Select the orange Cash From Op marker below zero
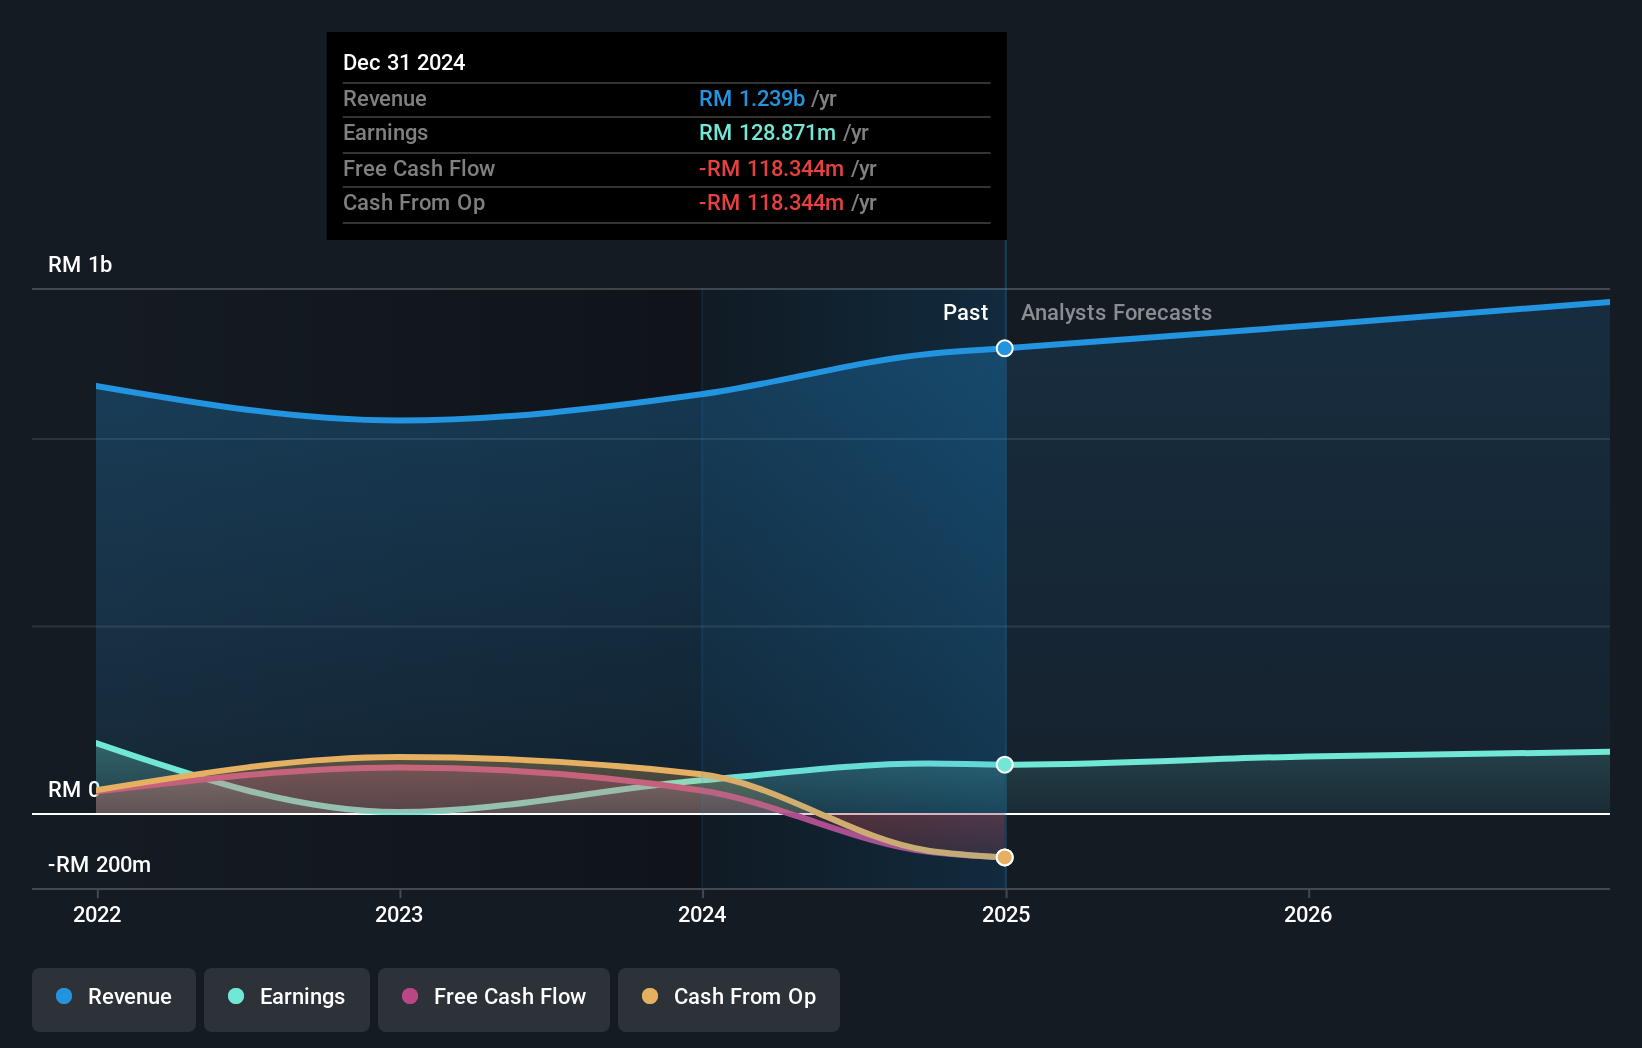 coord(1004,857)
